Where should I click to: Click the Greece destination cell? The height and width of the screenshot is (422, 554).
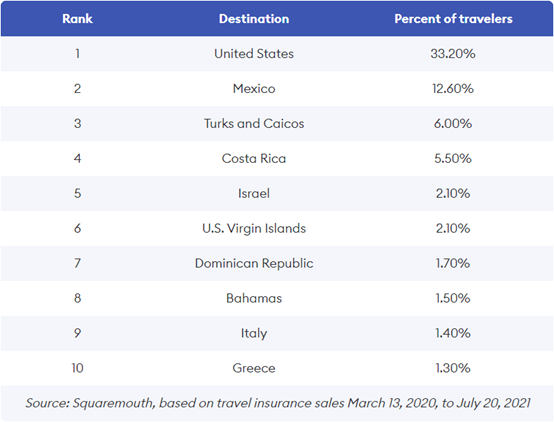(254, 368)
